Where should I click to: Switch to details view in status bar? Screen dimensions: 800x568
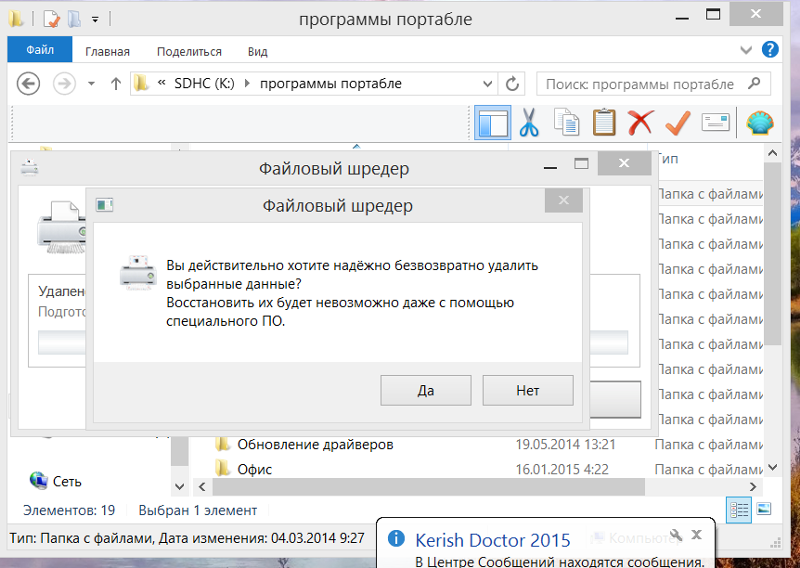739,509
